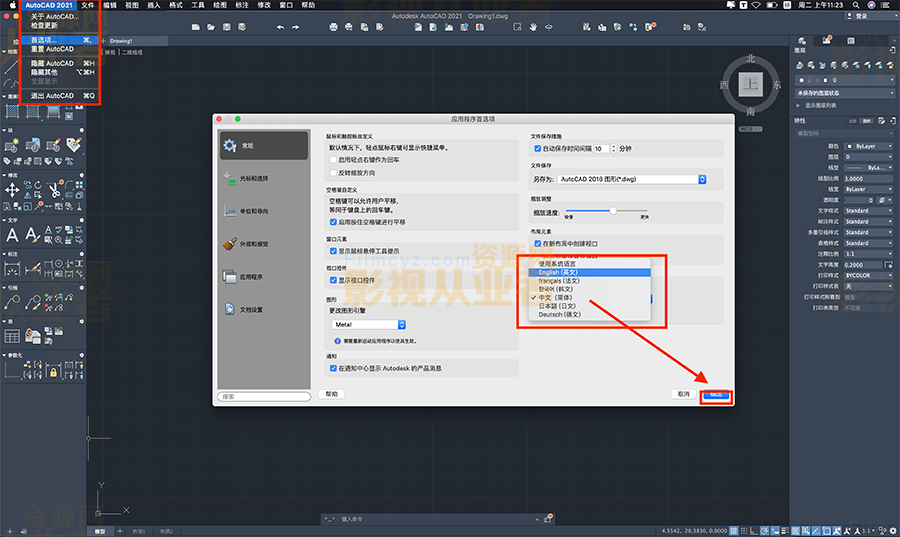This screenshot has width=900, height=537.
Task: Click the redo arrow in main toolbar
Action: (296, 27)
